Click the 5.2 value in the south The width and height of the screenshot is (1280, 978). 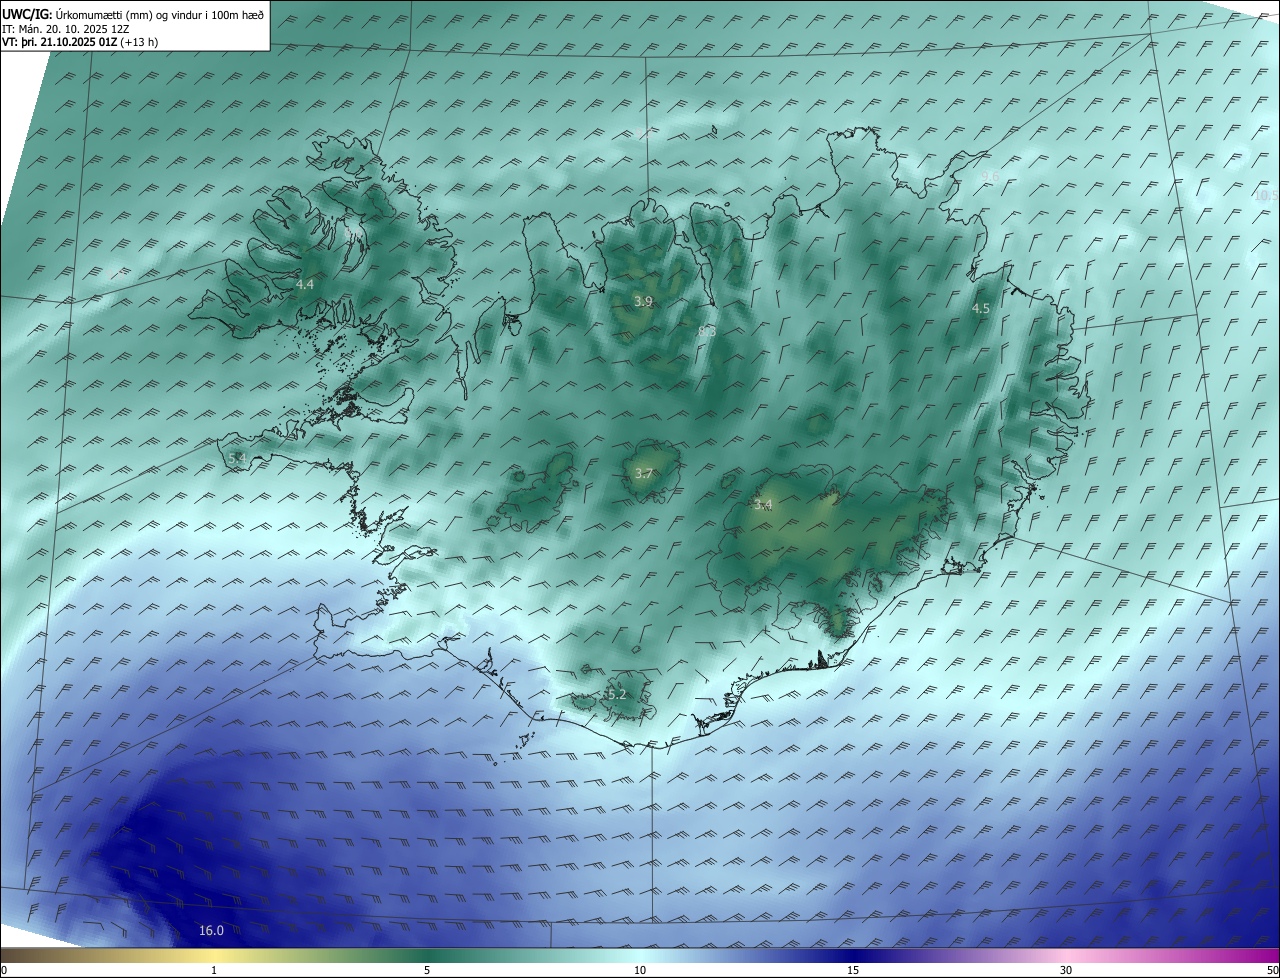tap(616, 694)
